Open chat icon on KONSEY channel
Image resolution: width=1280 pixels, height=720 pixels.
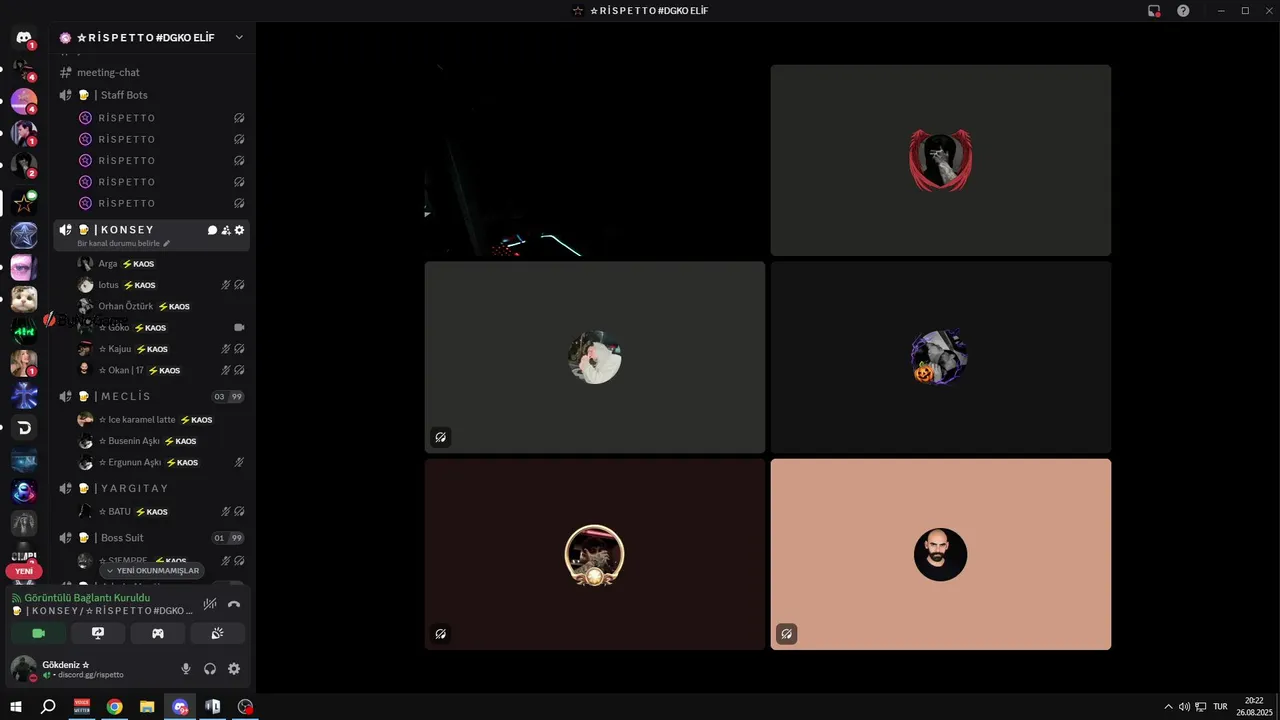pos(212,230)
